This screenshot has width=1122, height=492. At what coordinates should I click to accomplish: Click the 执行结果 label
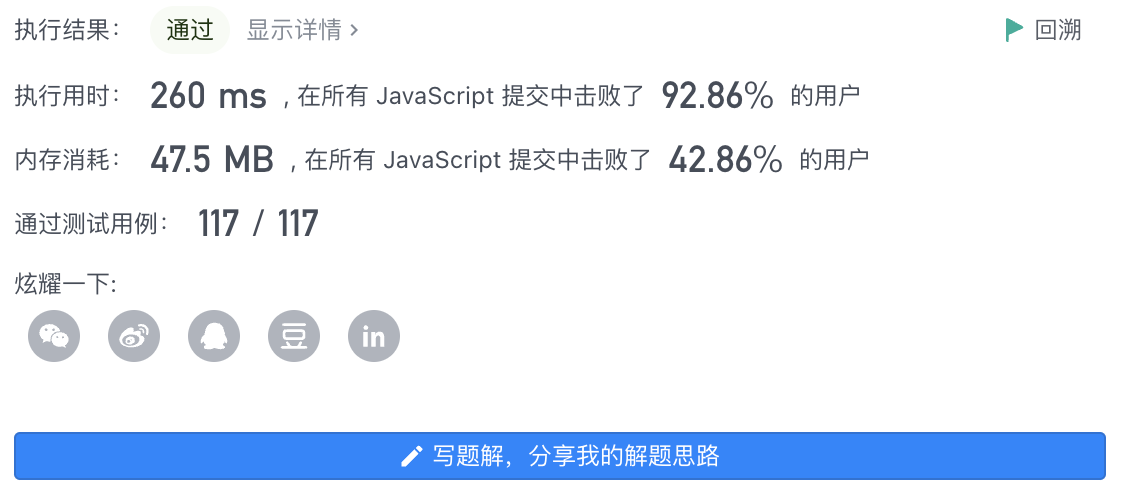coord(68,30)
